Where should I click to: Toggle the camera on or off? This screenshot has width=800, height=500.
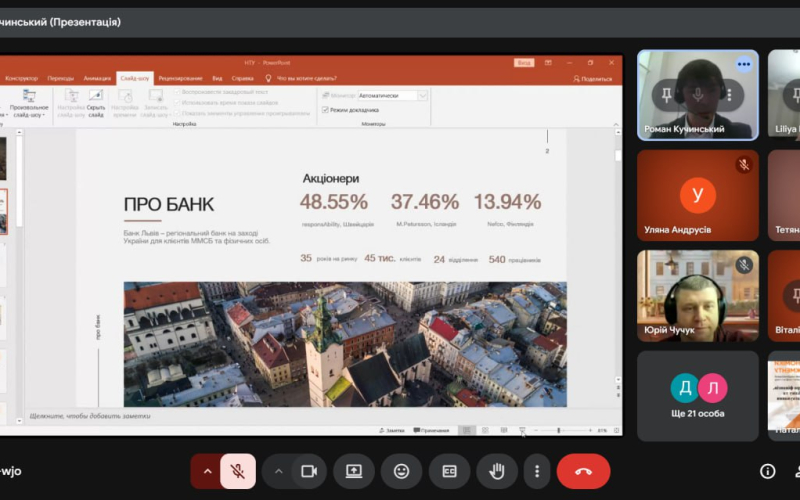tap(309, 471)
